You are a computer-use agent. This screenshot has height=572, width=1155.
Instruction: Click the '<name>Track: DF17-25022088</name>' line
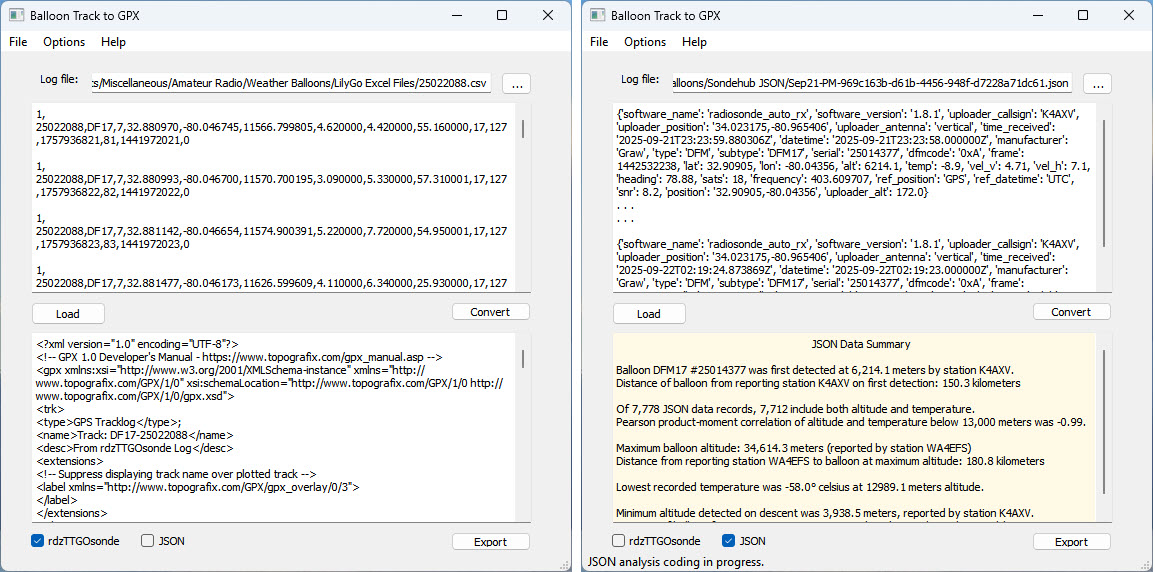point(136,434)
